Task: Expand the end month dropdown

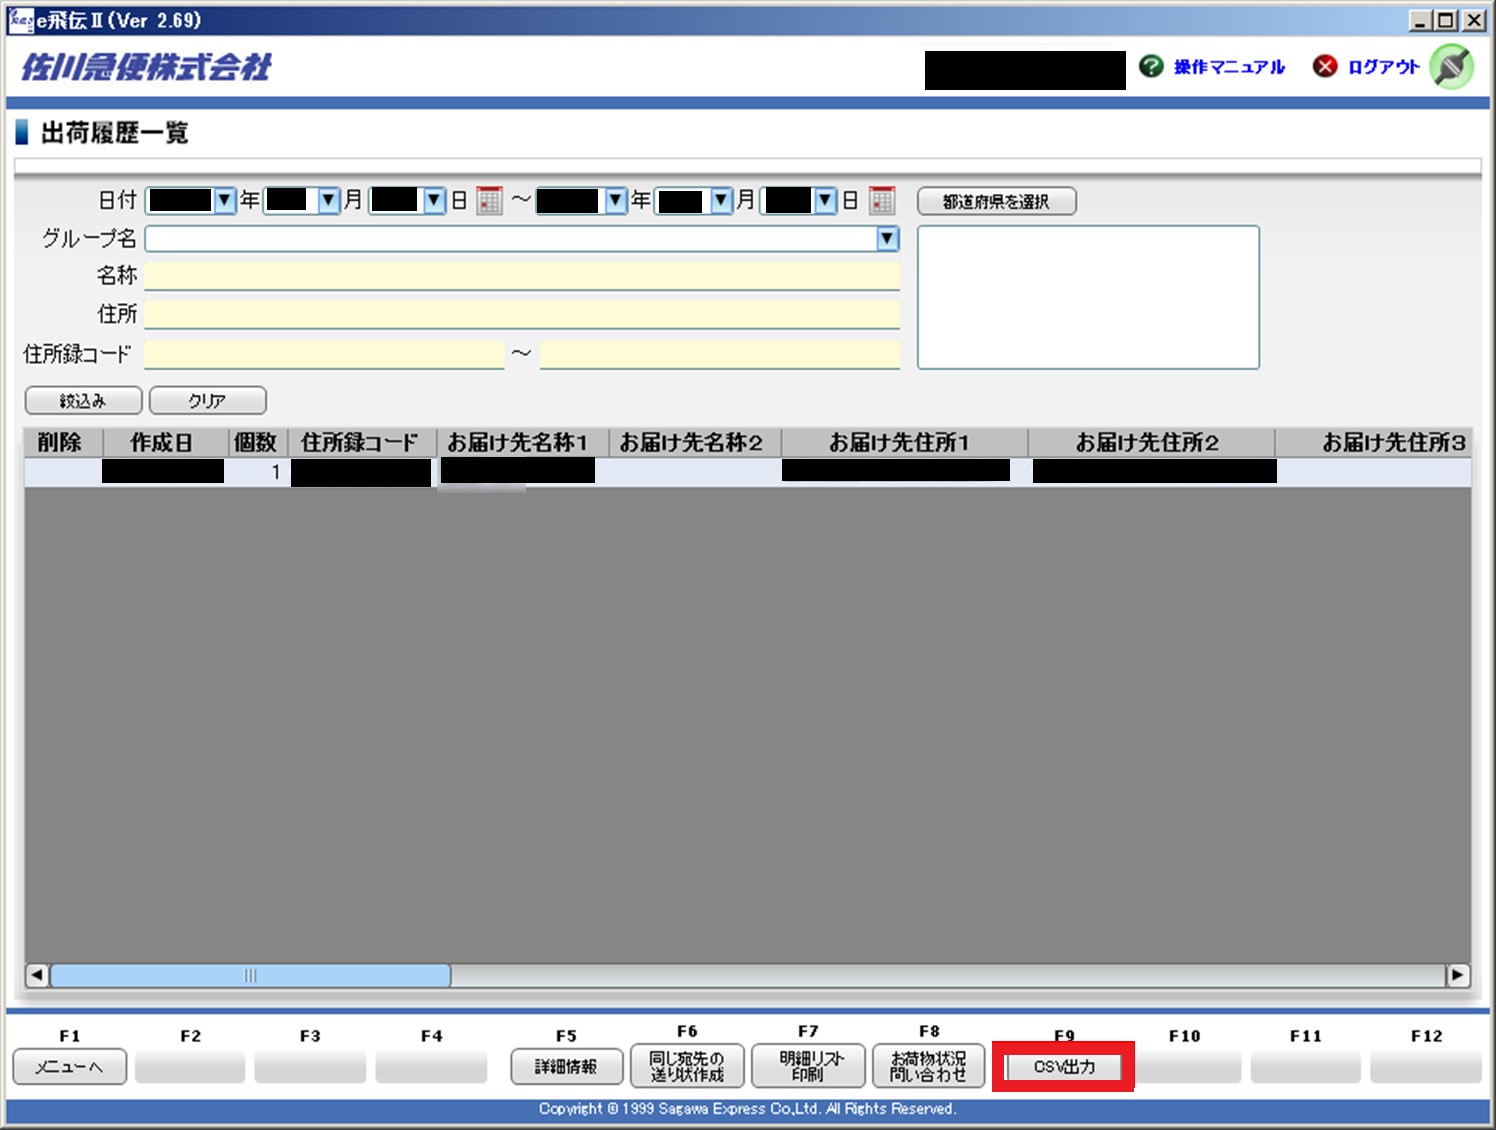Action: tap(721, 201)
